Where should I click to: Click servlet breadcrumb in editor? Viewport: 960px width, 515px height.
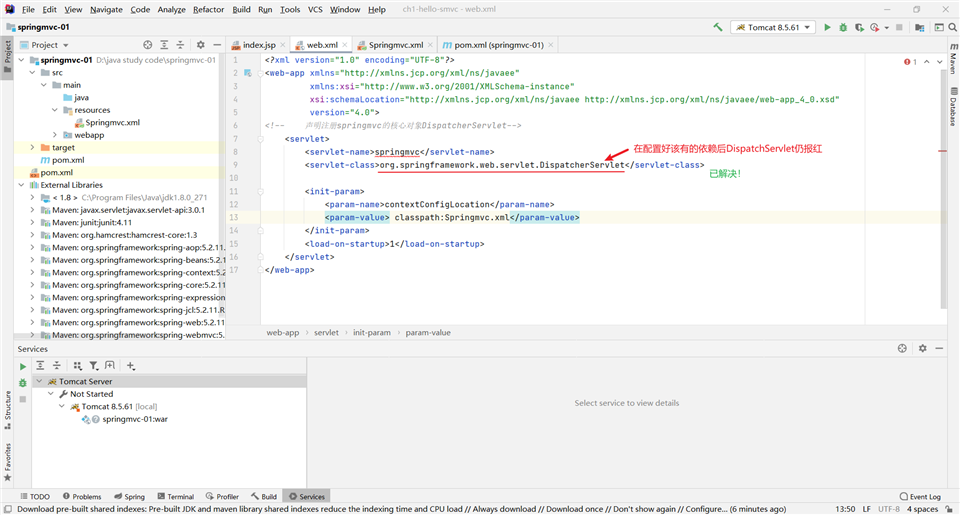click(326, 333)
